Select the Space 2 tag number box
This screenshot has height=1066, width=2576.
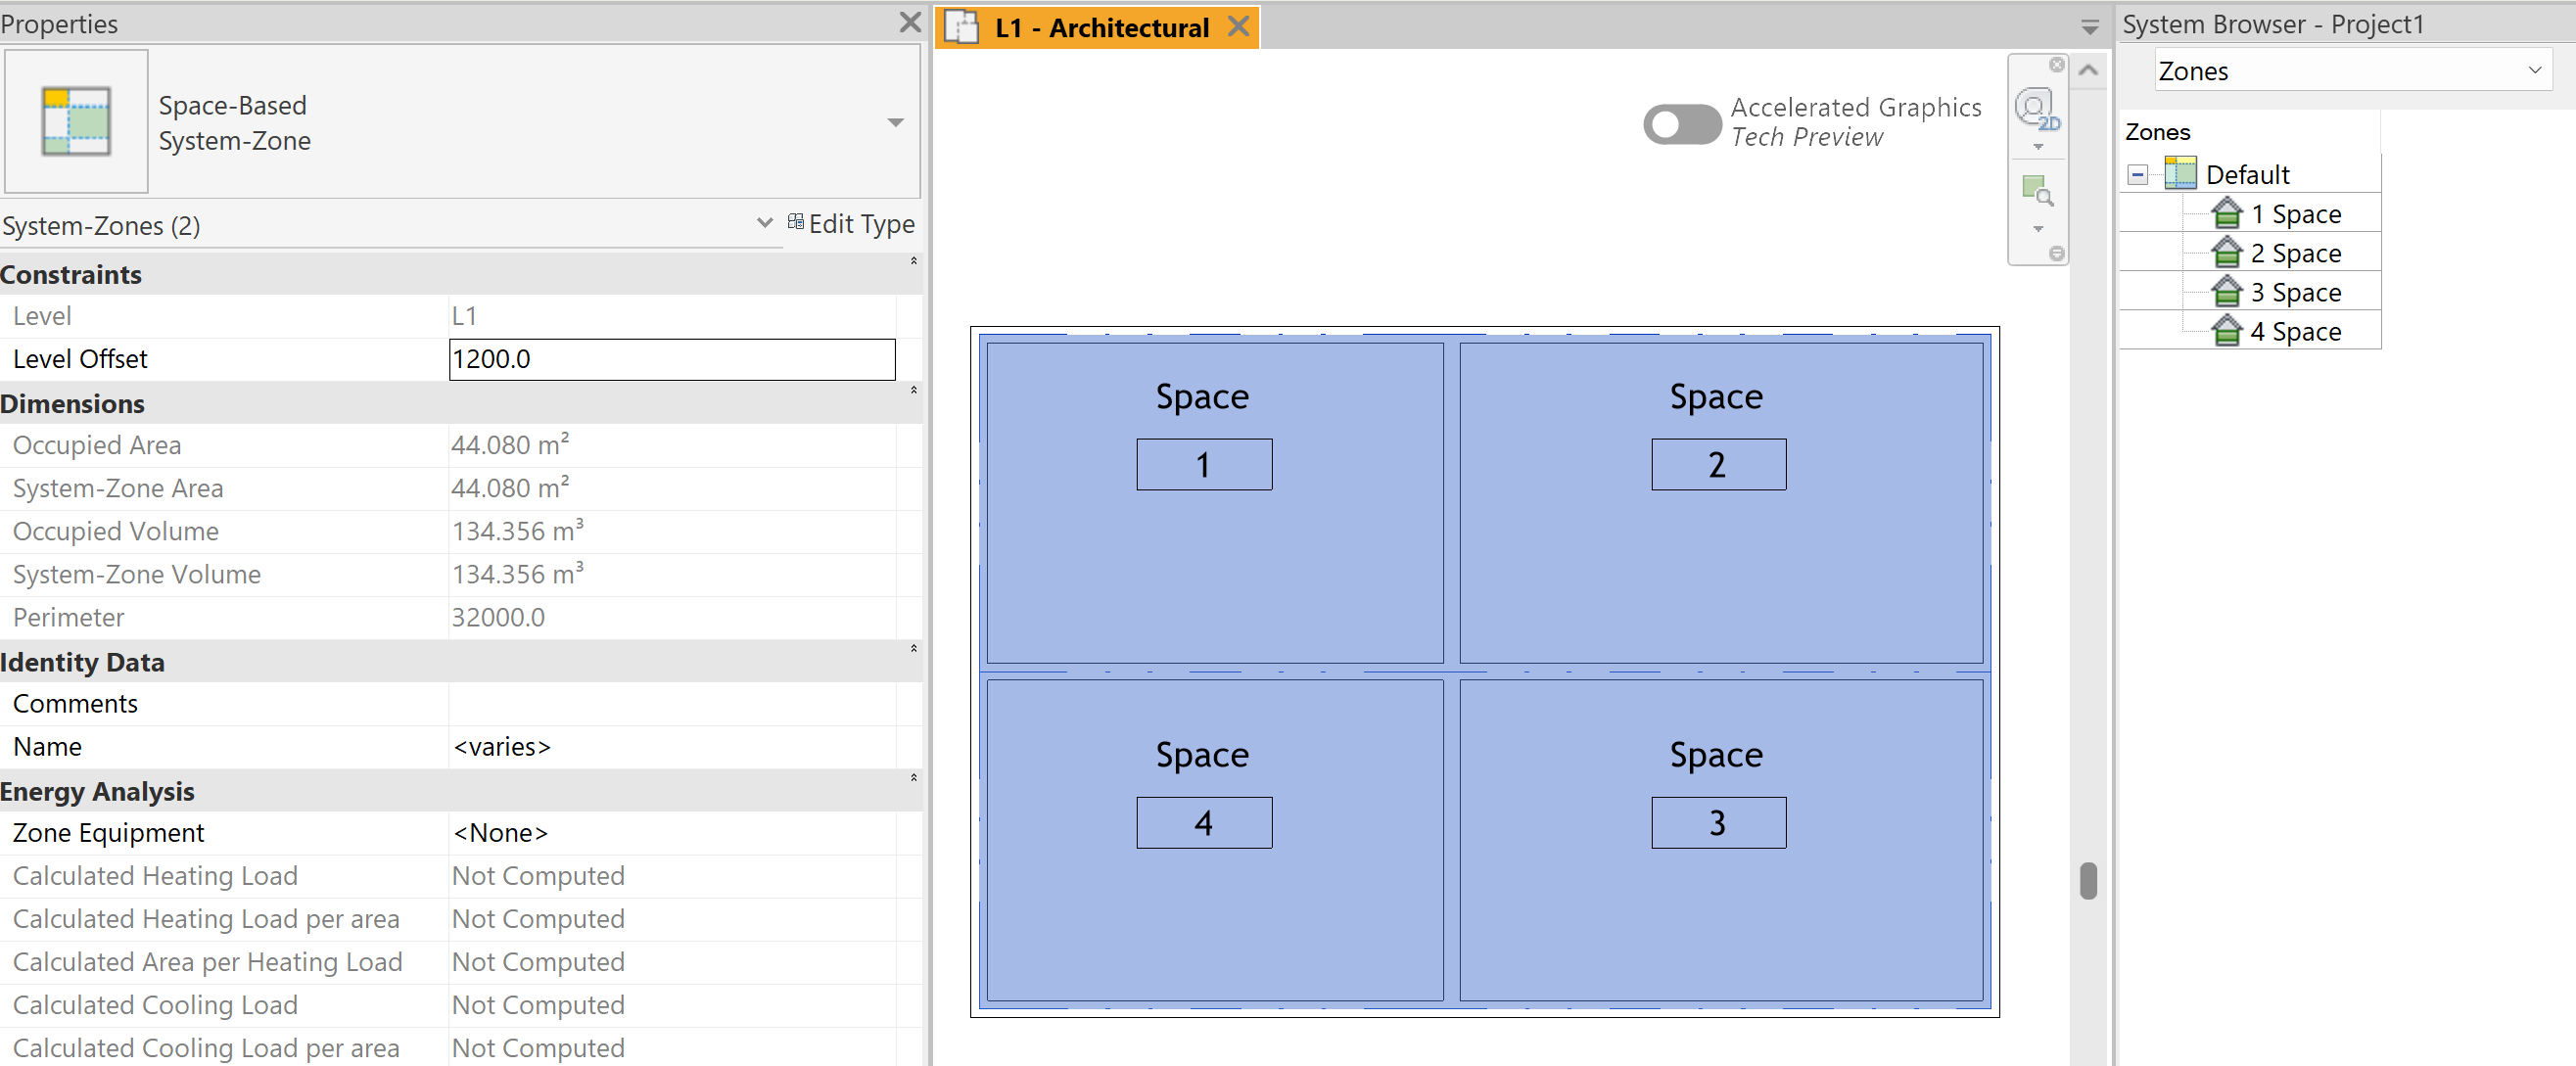[1717, 464]
